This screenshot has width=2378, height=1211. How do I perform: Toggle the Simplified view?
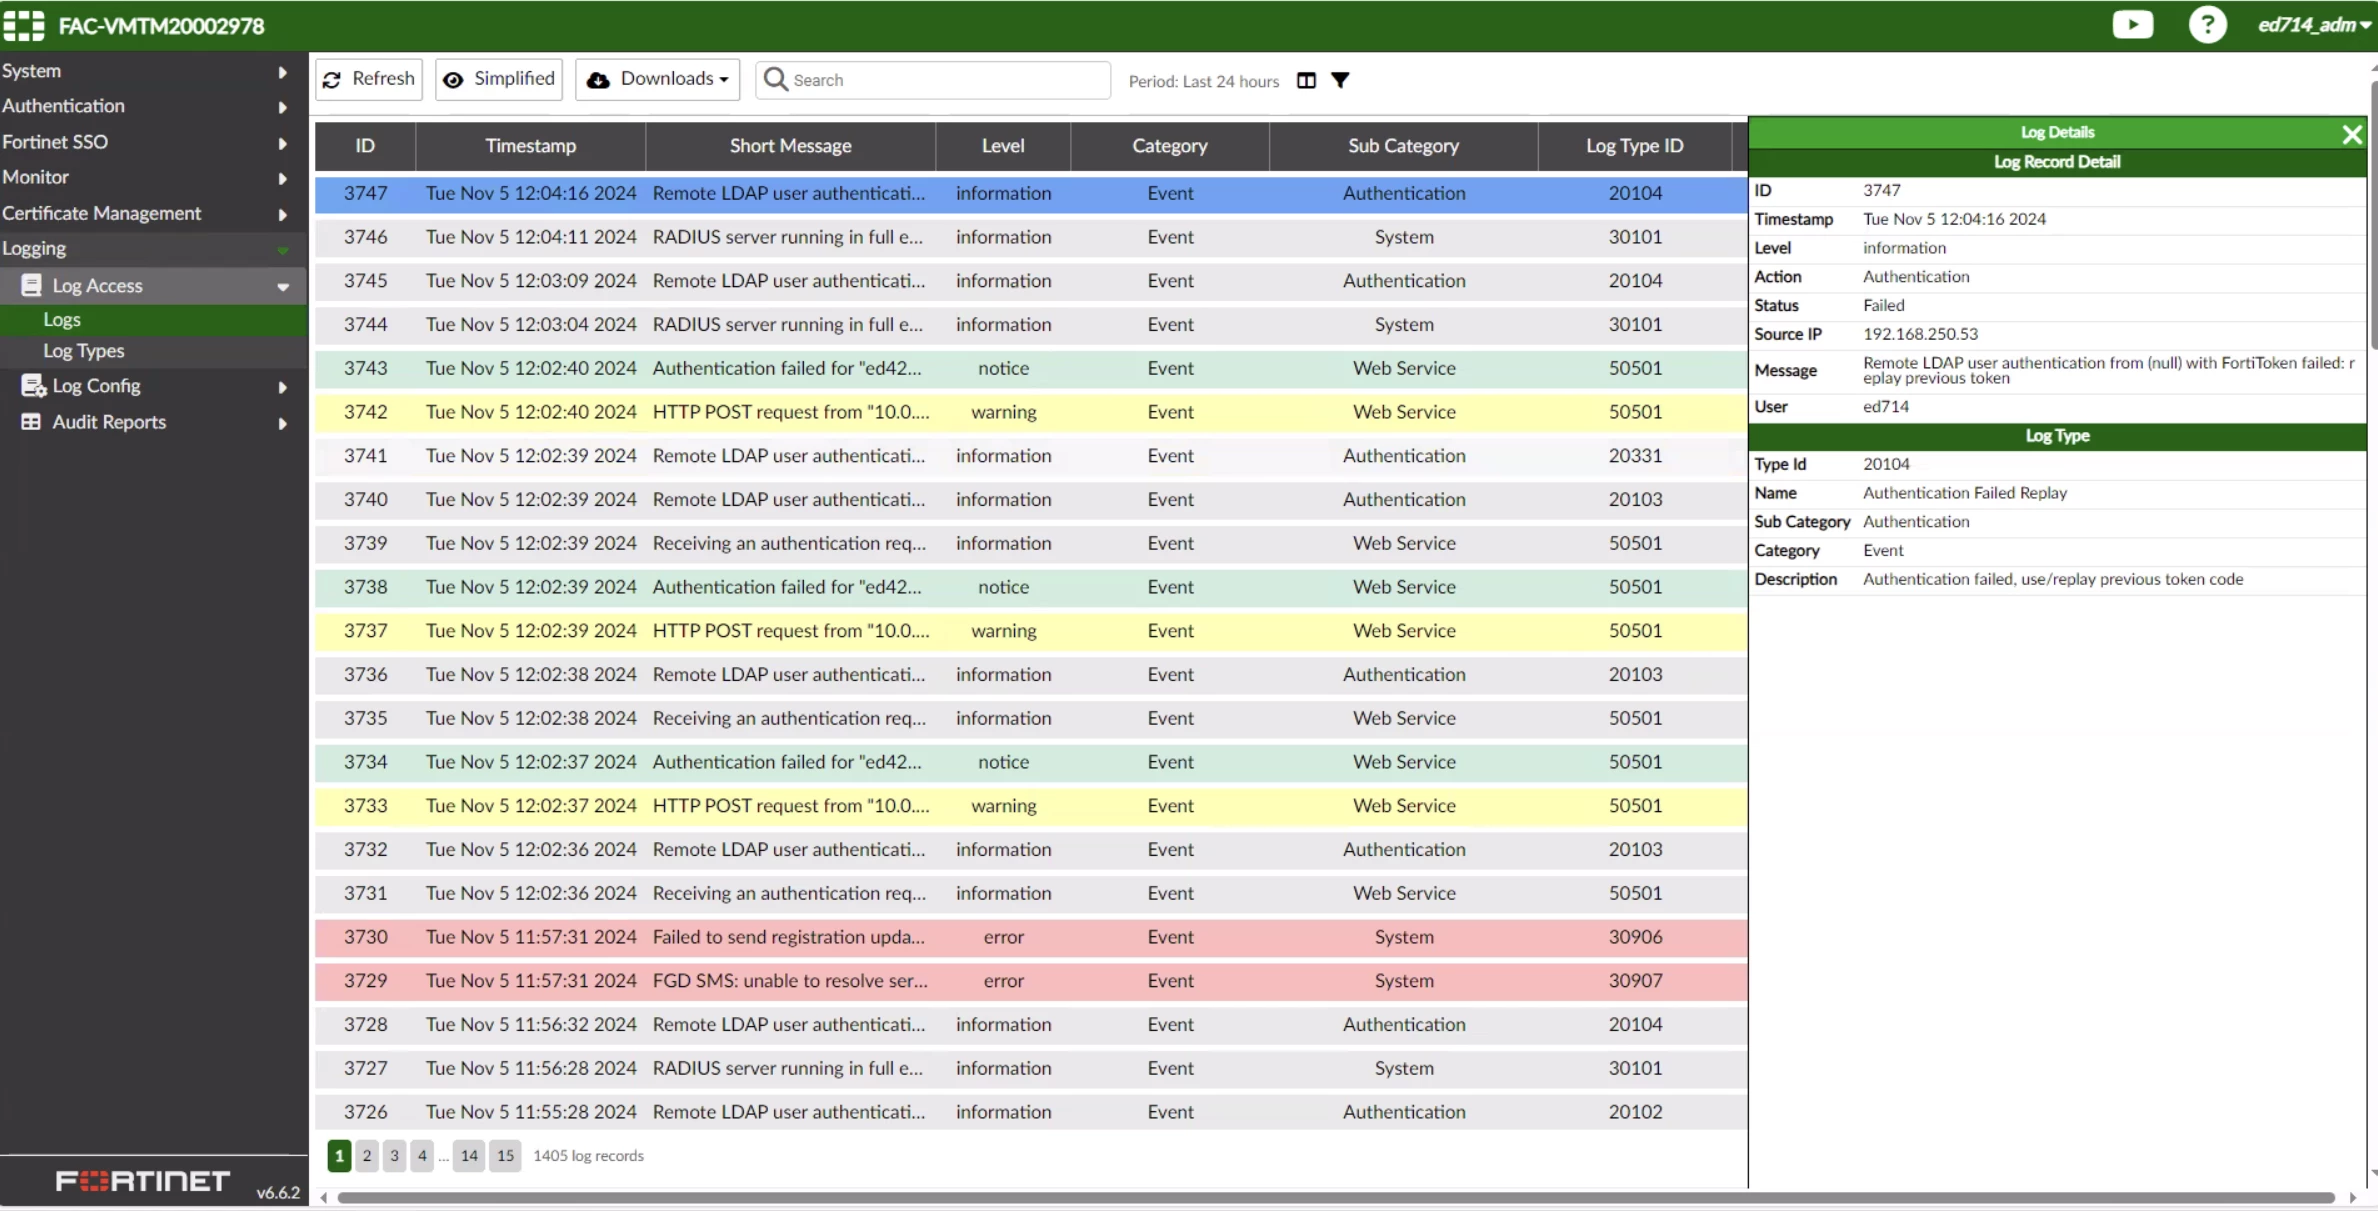(x=499, y=79)
